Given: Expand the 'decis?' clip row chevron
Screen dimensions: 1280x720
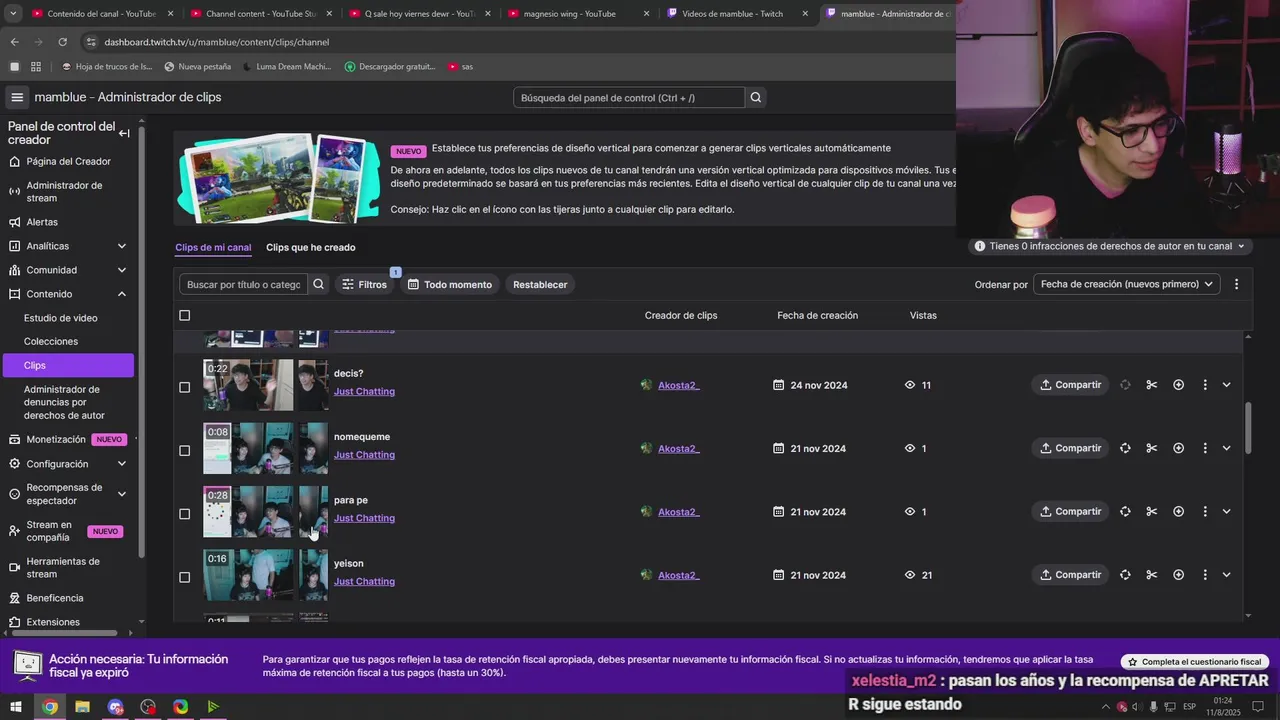Looking at the screenshot, I should [x=1226, y=385].
